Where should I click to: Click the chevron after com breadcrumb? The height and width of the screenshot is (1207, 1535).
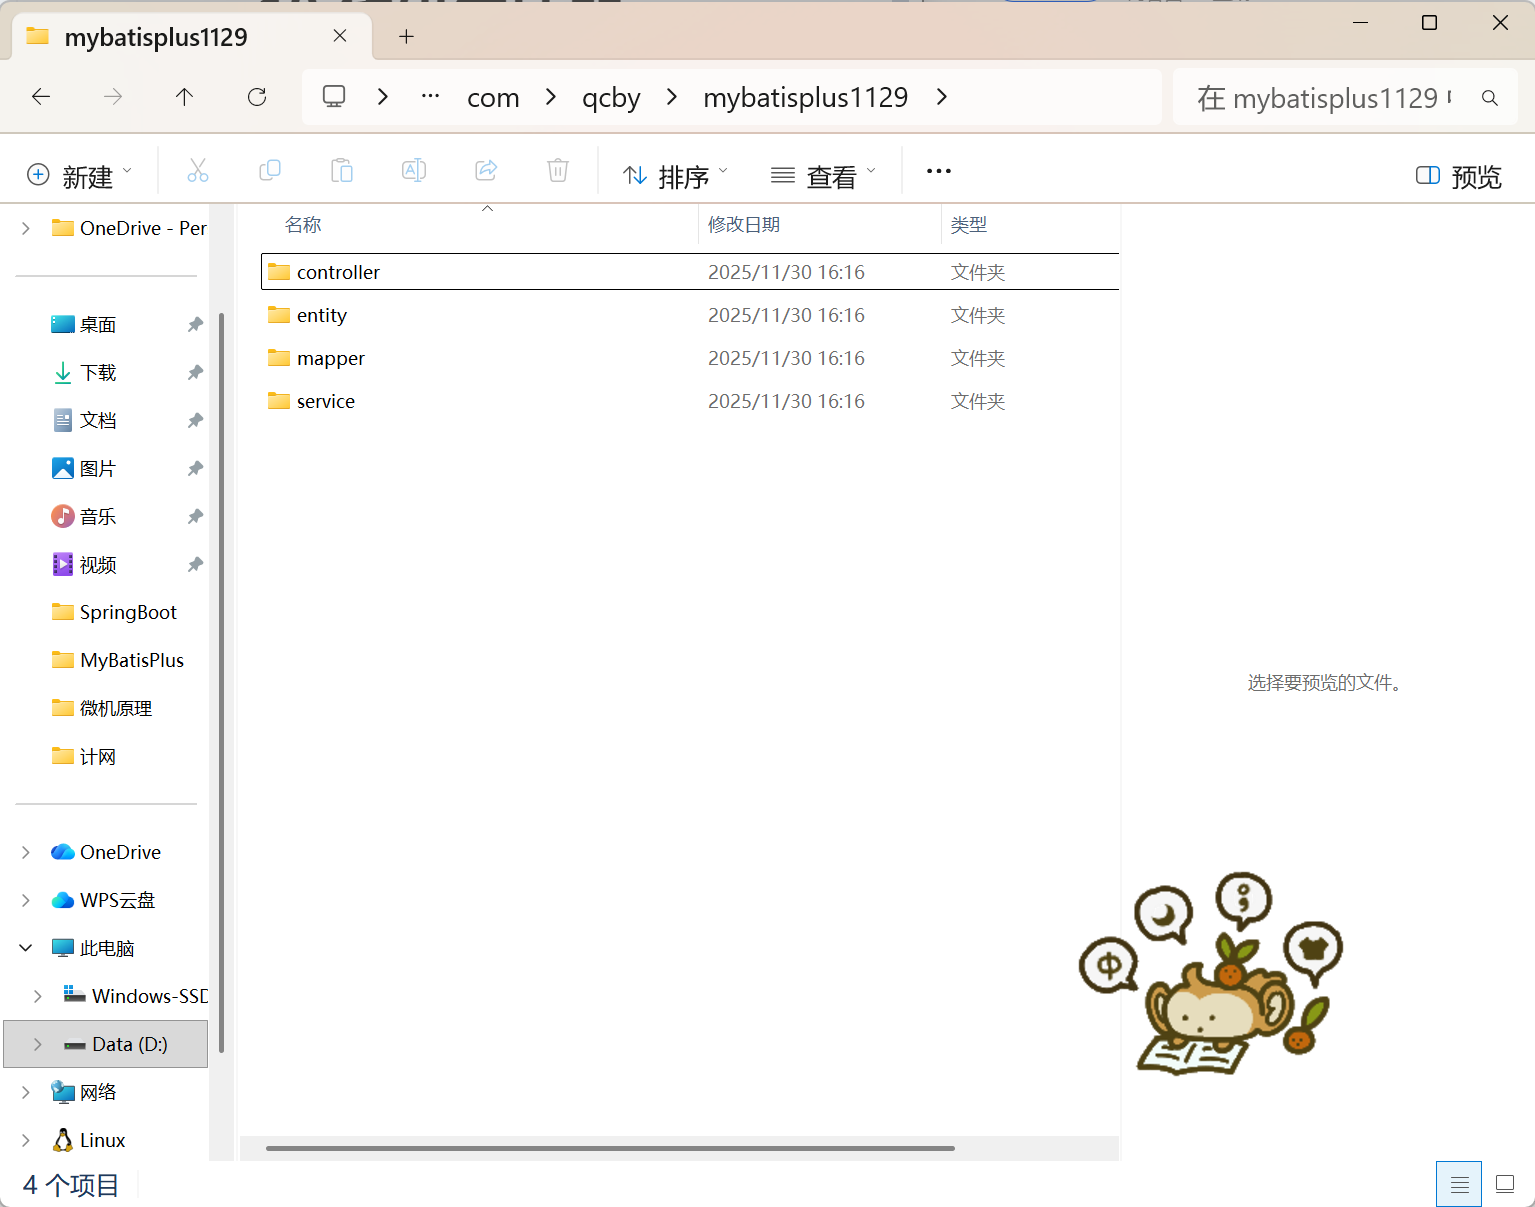click(551, 97)
